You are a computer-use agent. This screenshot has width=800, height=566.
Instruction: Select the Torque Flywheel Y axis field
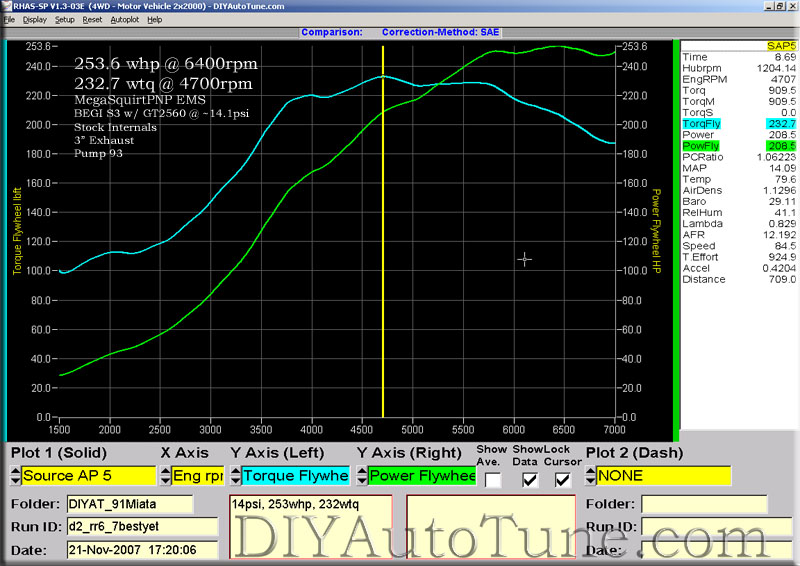(295, 476)
